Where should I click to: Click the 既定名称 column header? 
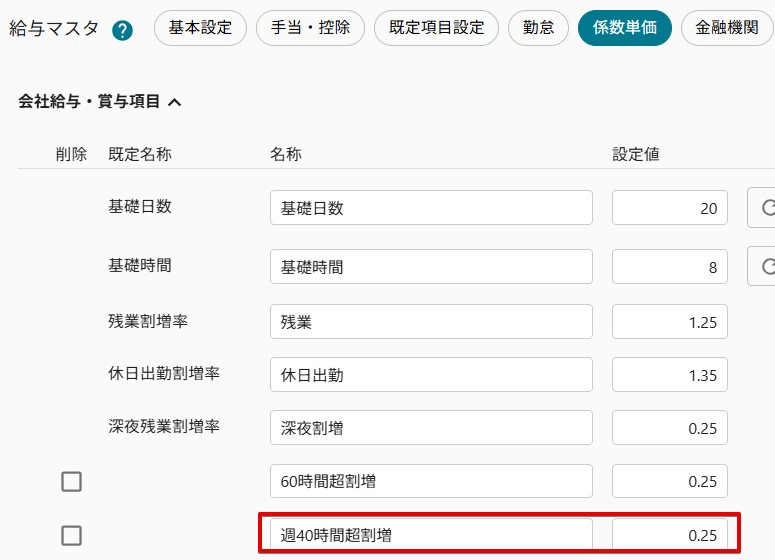coord(140,154)
